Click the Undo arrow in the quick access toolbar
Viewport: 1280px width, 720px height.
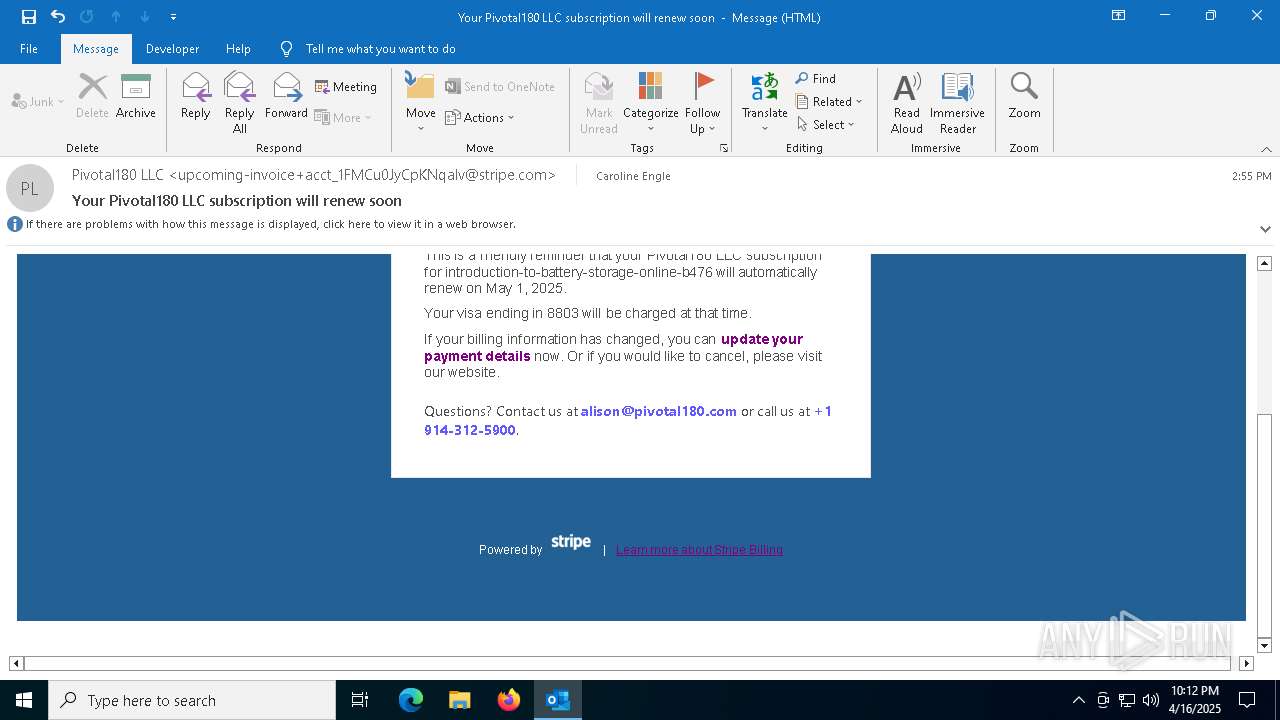click(x=58, y=16)
